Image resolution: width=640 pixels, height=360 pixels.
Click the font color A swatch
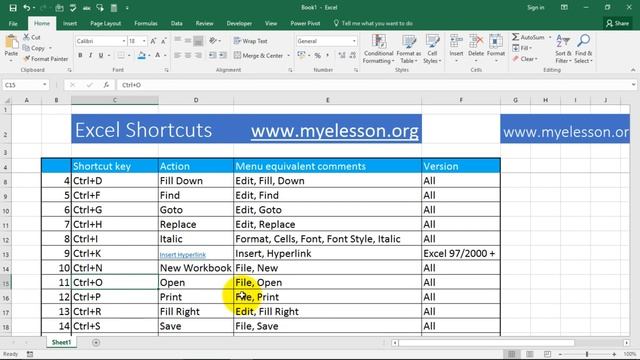point(158,56)
